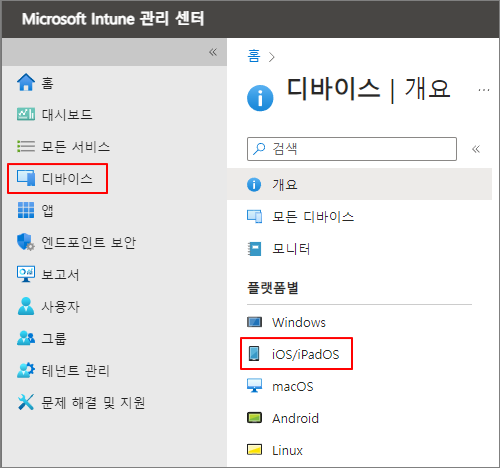
Task: Click the Linux platform icon
Action: click(254, 450)
